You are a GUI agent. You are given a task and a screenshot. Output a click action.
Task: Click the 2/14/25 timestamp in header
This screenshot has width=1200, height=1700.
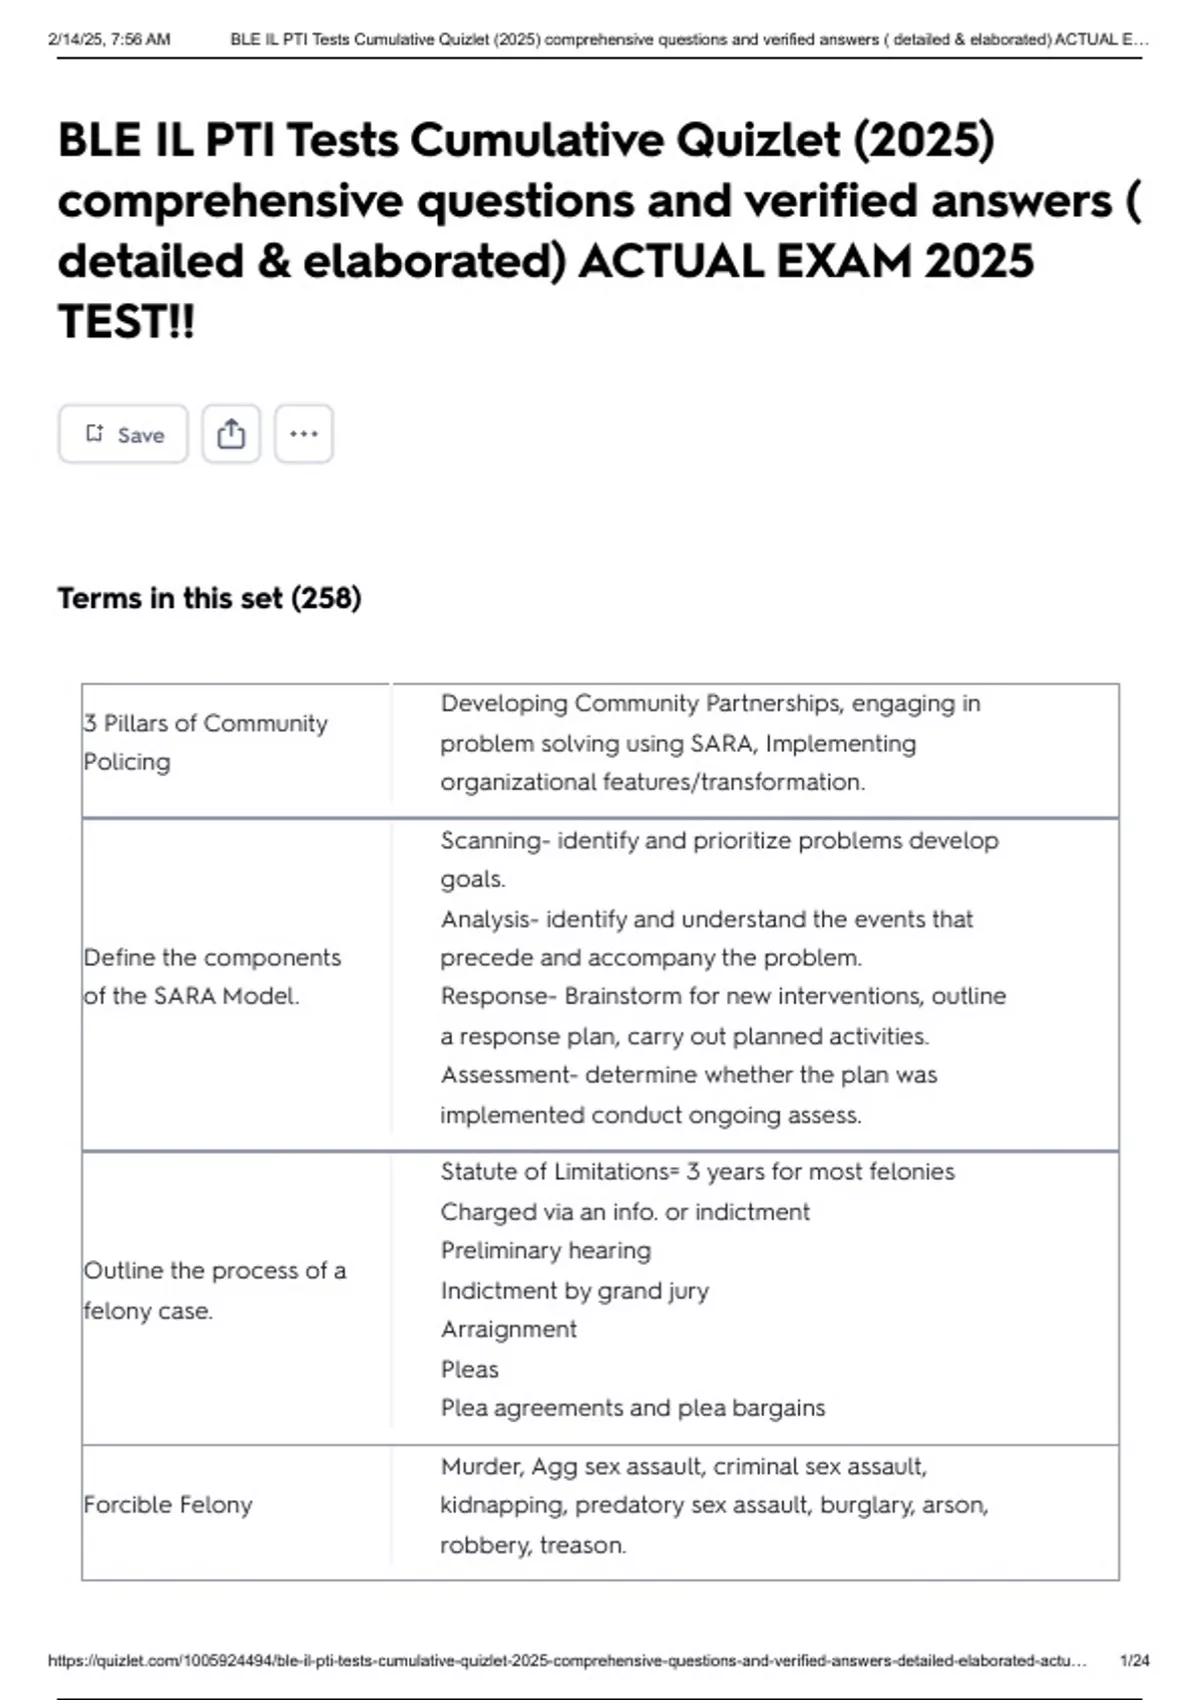click(x=109, y=40)
